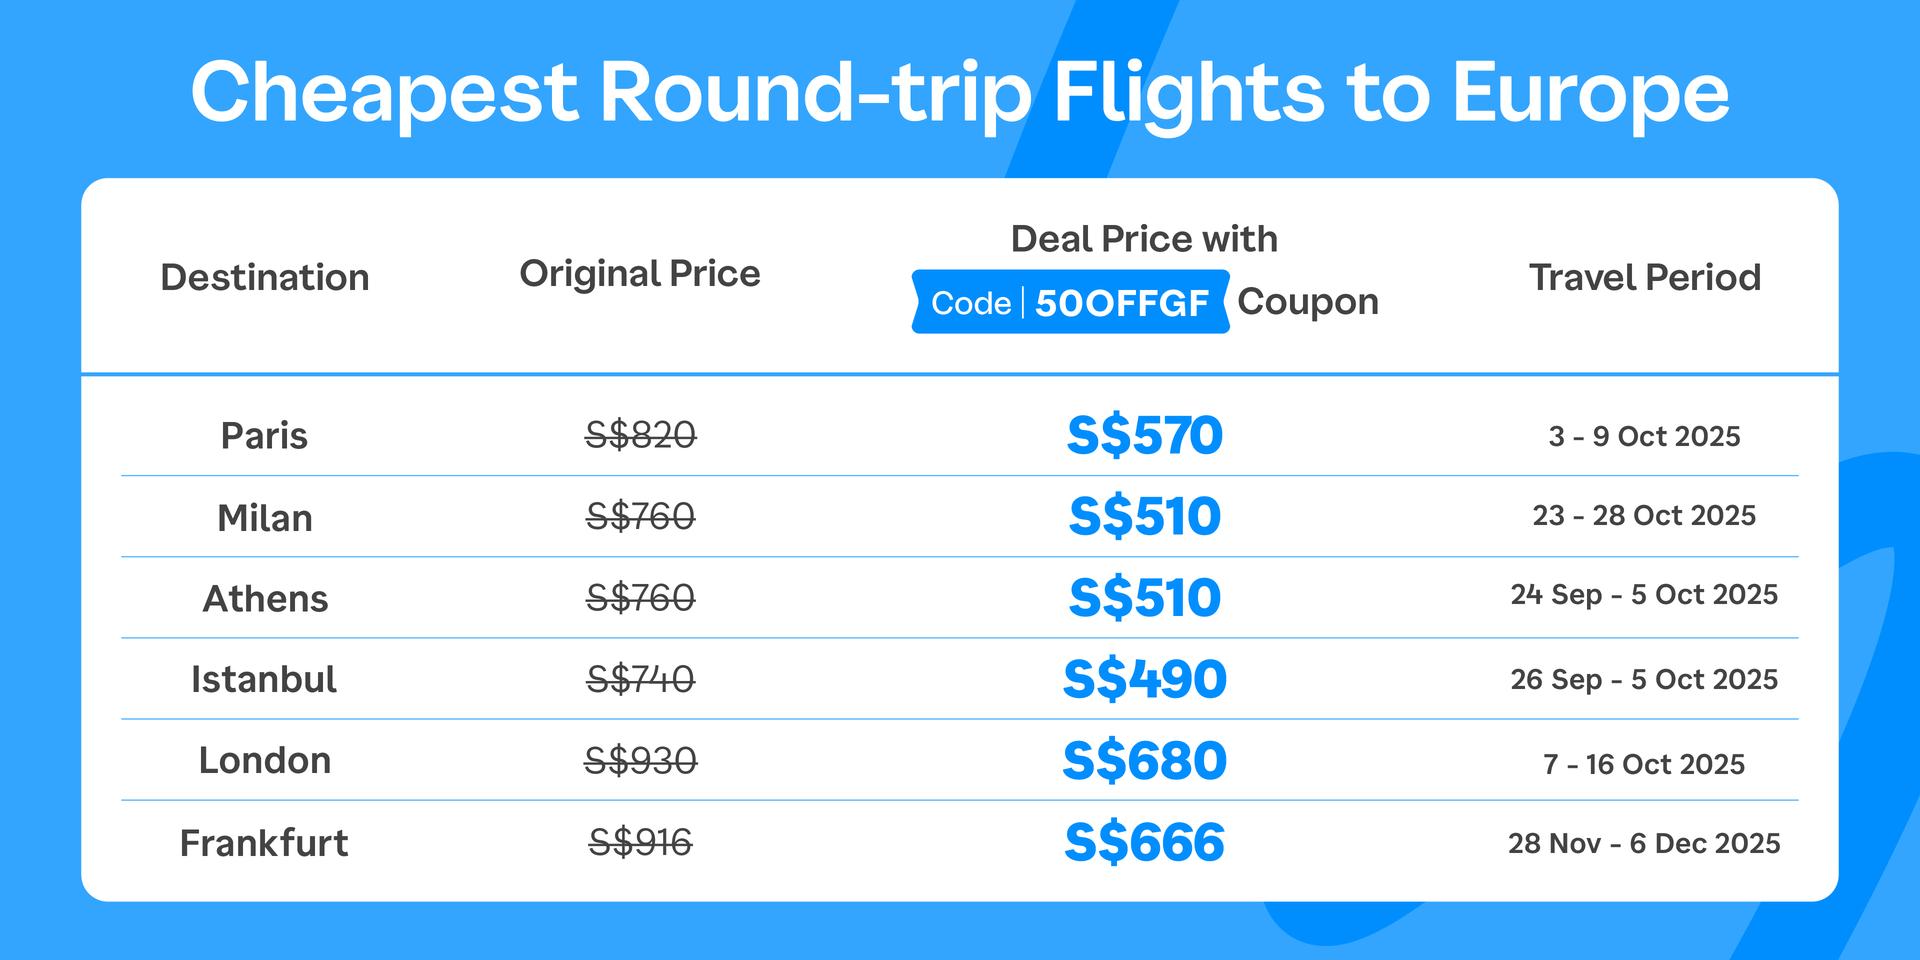Image resolution: width=1920 pixels, height=960 pixels.
Task: Select the 3 - 9 Oct 2025 travel period
Action: [1645, 436]
